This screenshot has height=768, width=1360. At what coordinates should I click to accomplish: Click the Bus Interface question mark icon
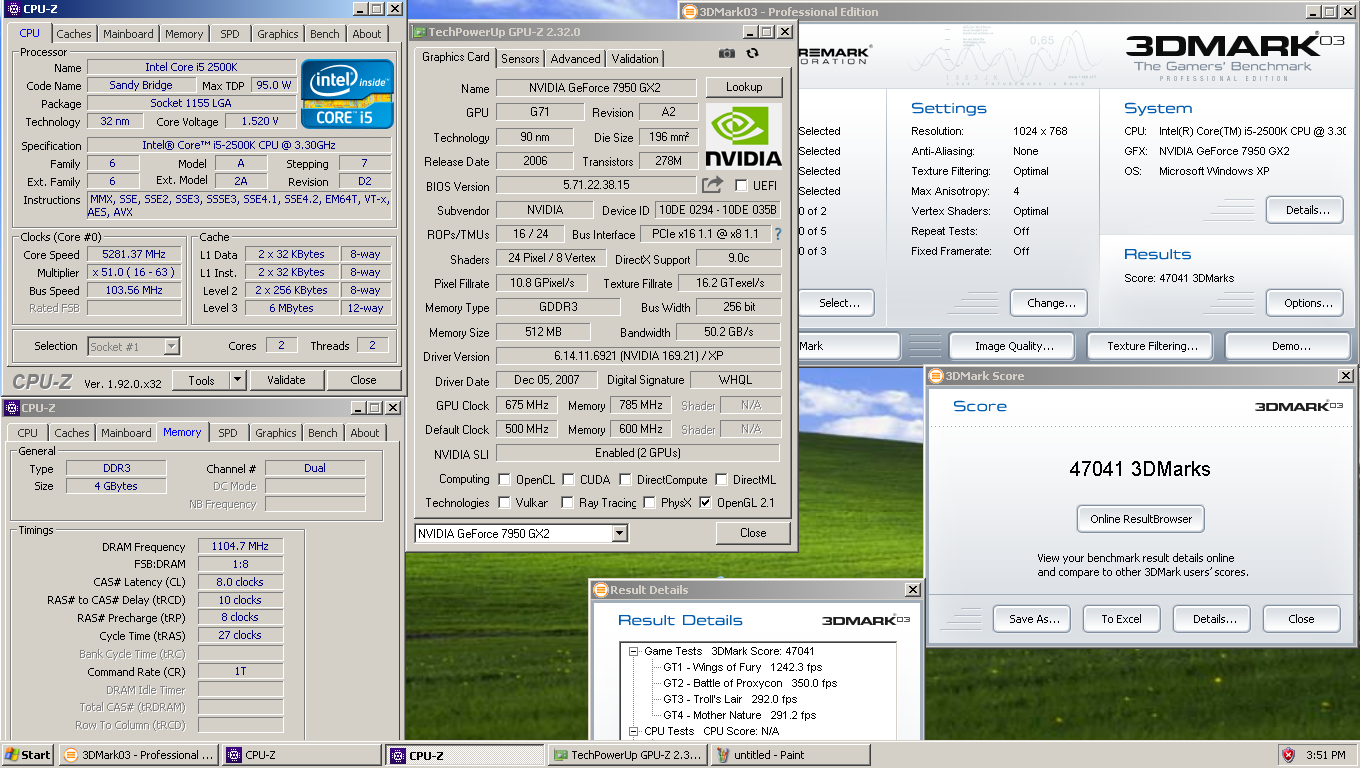[778, 234]
